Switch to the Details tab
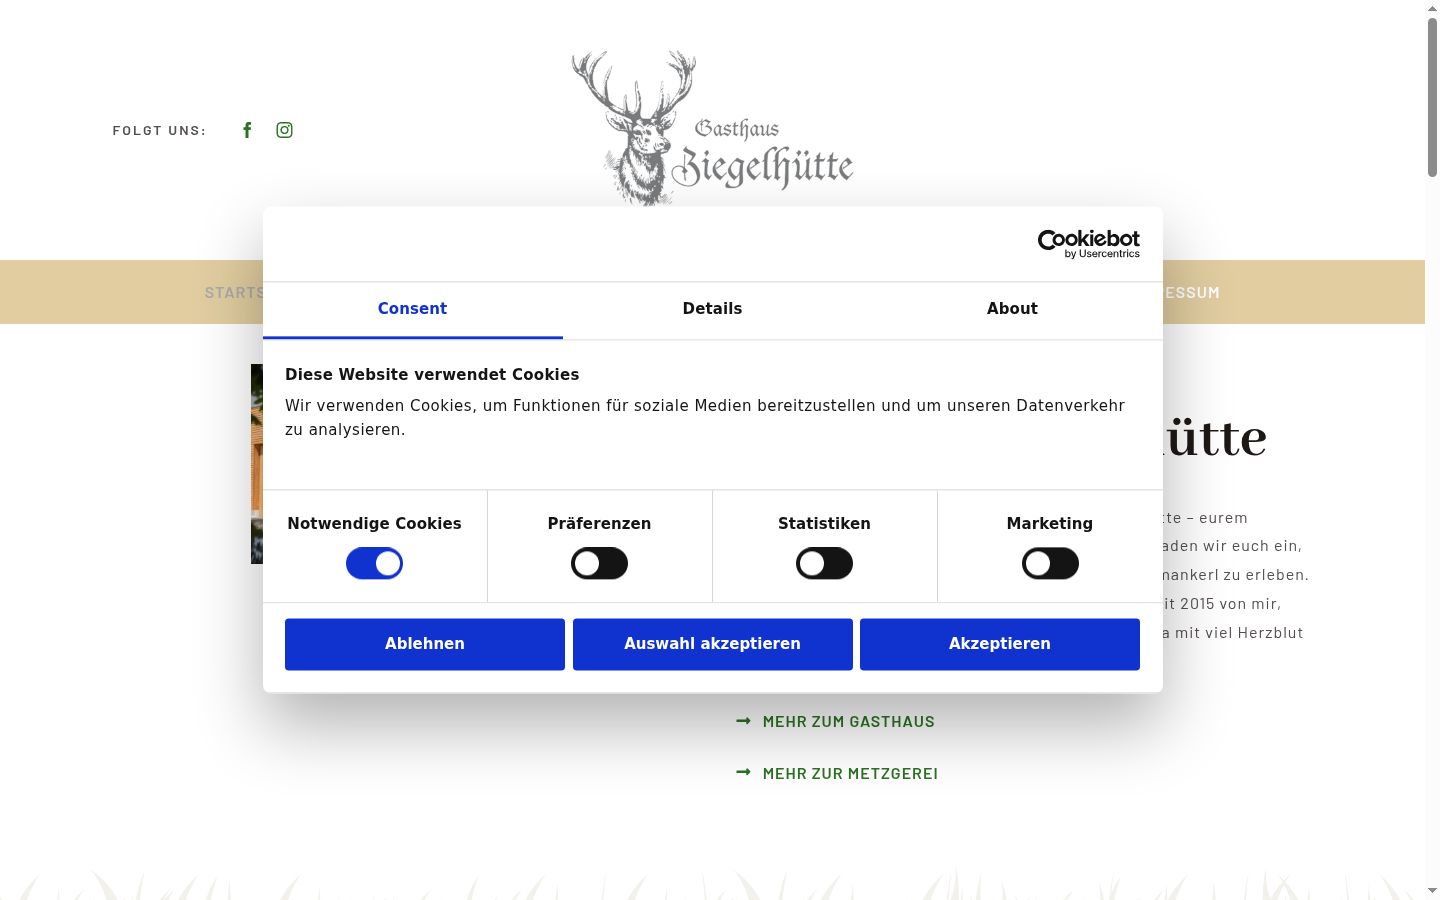The height and width of the screenshot is (900, 1440). tap(712, 309)
